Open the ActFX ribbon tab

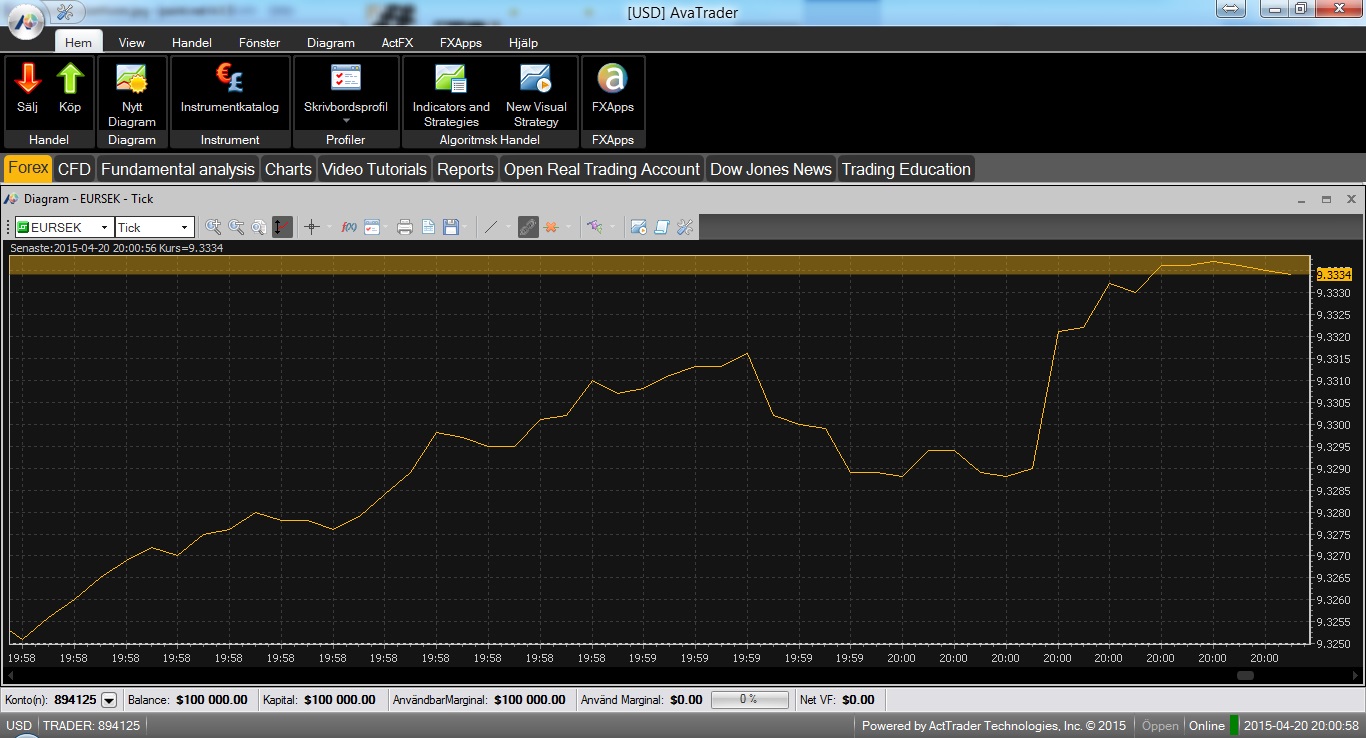pos(397,43)
